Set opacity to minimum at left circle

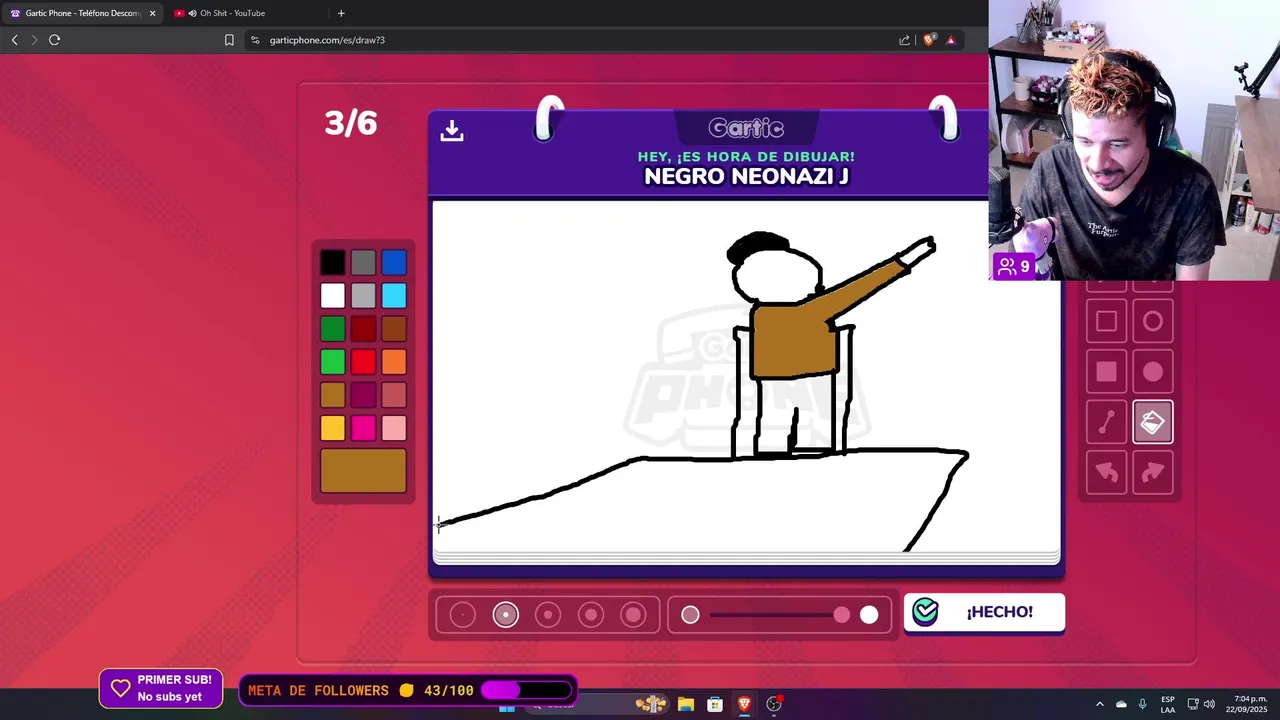tap(690, 615)
